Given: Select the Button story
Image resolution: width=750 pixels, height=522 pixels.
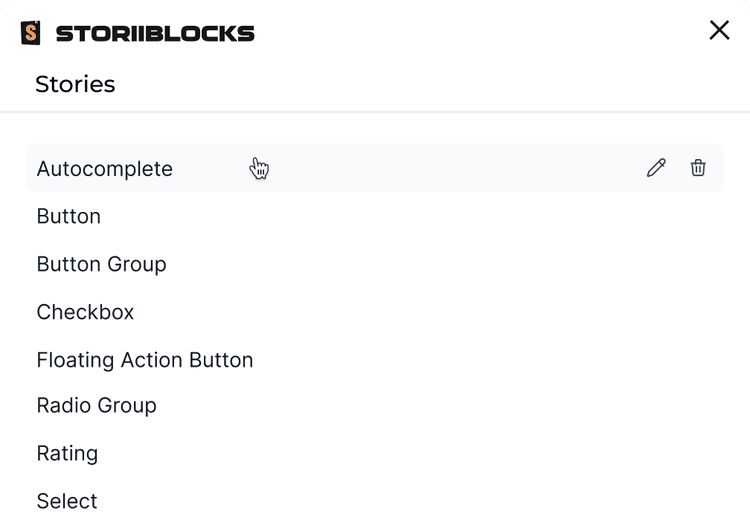Looking at the screenshot, I should click(69, 216).
